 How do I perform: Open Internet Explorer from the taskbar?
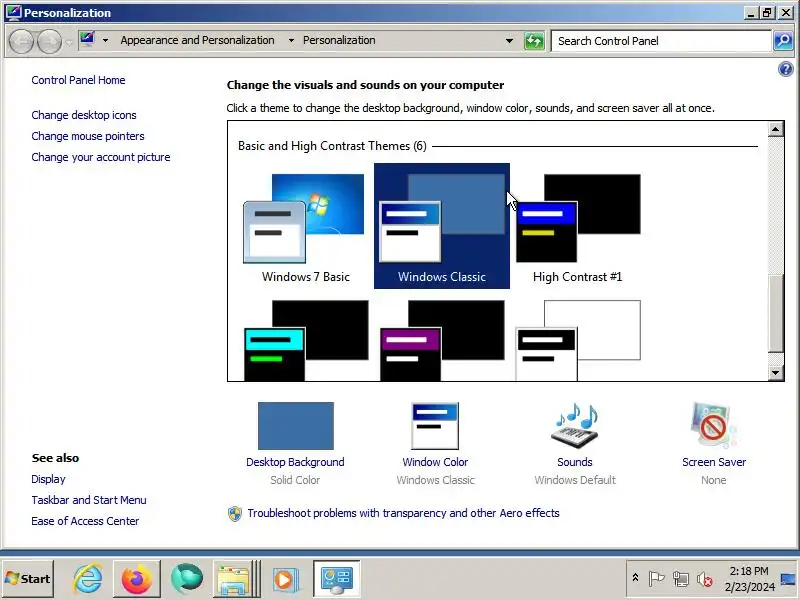click(x=87, y=579)
